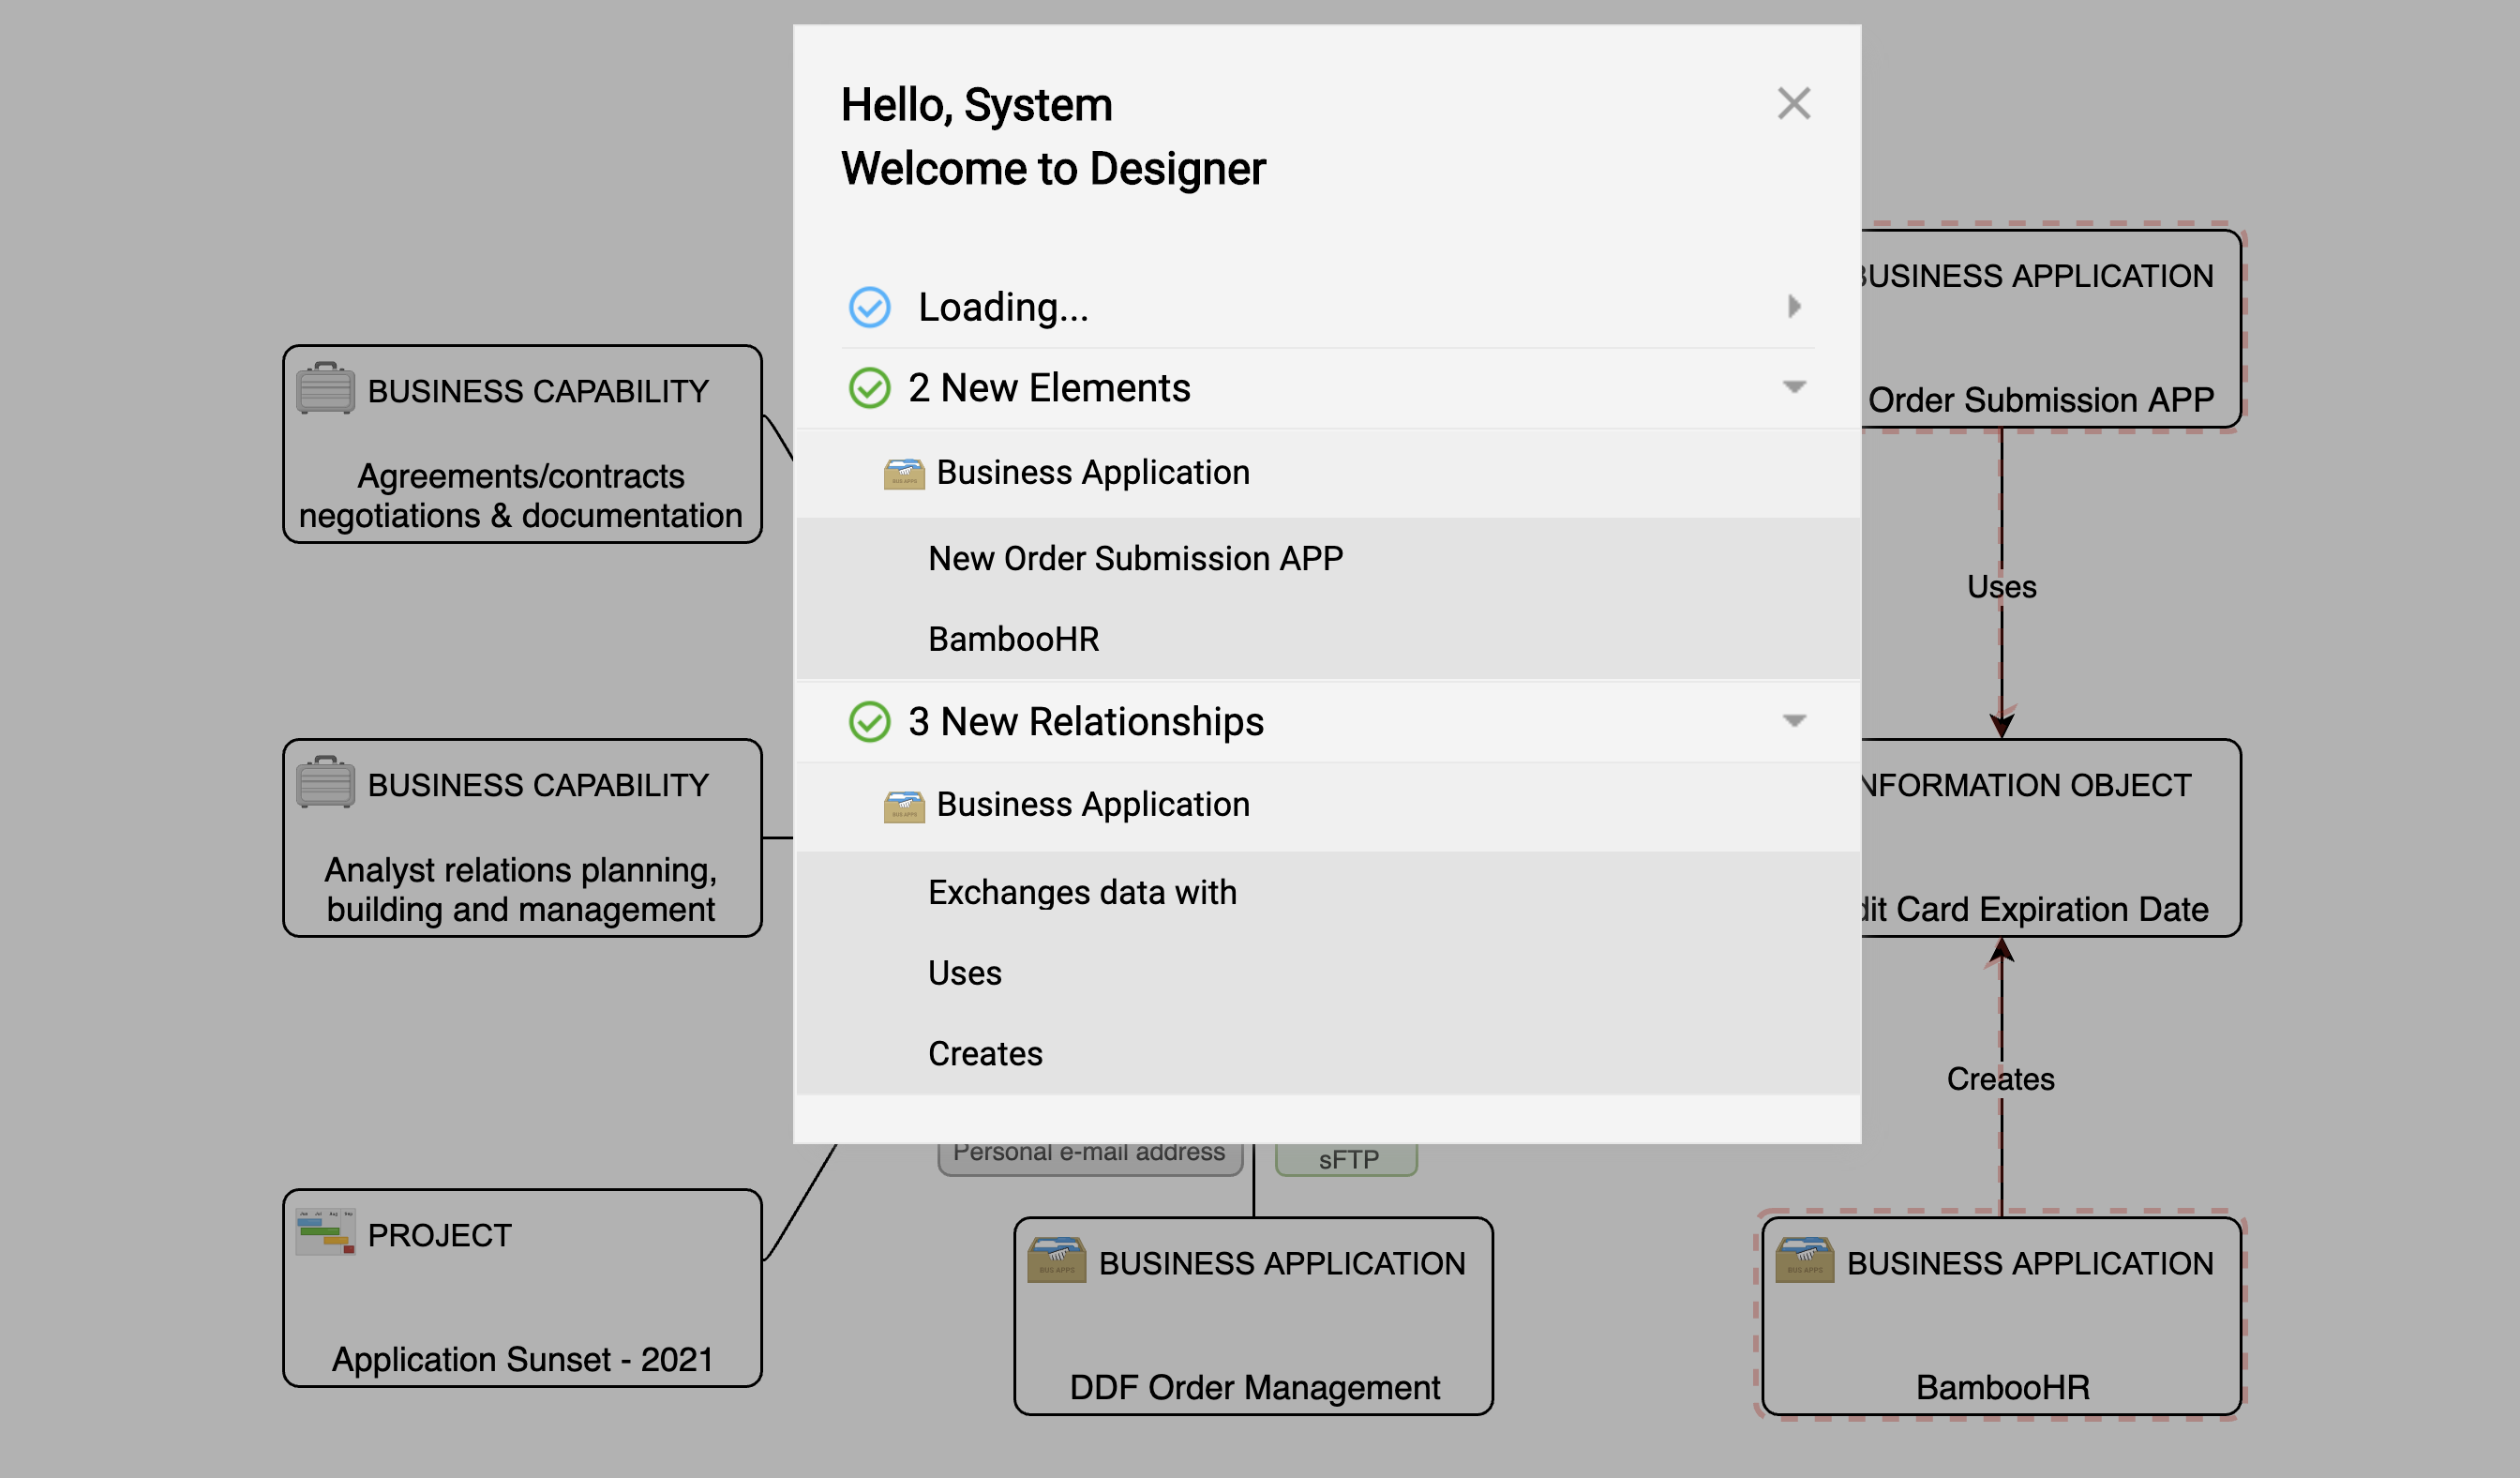Select BambooHR in the new elements list
The height and width of the screenshot is (1478, 2520).
pyautogui.click(x=1013, y=639)
